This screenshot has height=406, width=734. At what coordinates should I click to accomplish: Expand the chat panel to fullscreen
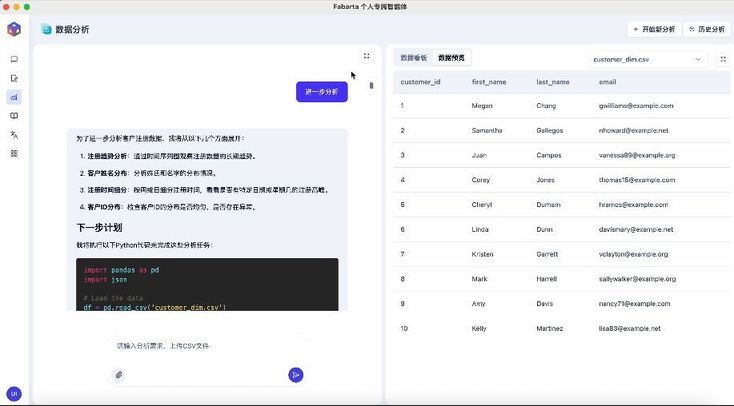click(x=367, y=56)
